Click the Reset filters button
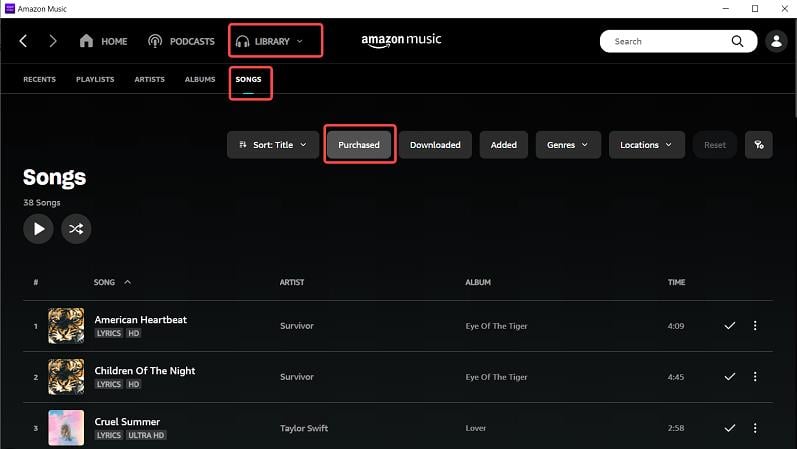 (715, 145)
